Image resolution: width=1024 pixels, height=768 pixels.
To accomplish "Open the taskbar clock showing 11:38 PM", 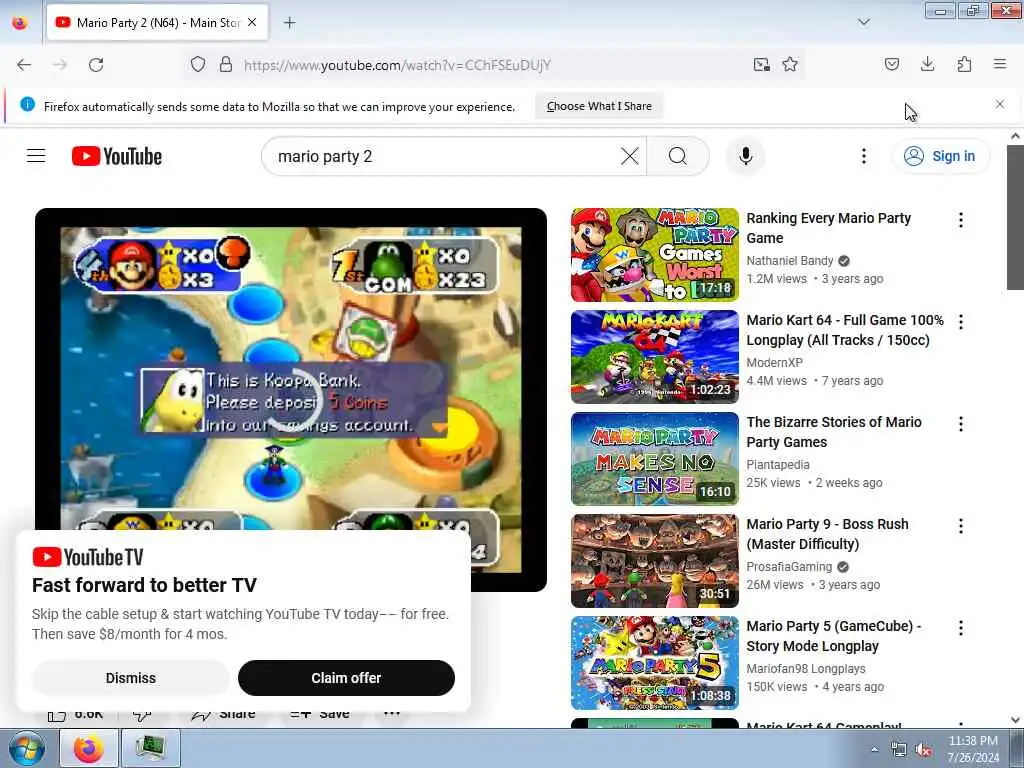I will pyautogui.click(x=973, y=749).
